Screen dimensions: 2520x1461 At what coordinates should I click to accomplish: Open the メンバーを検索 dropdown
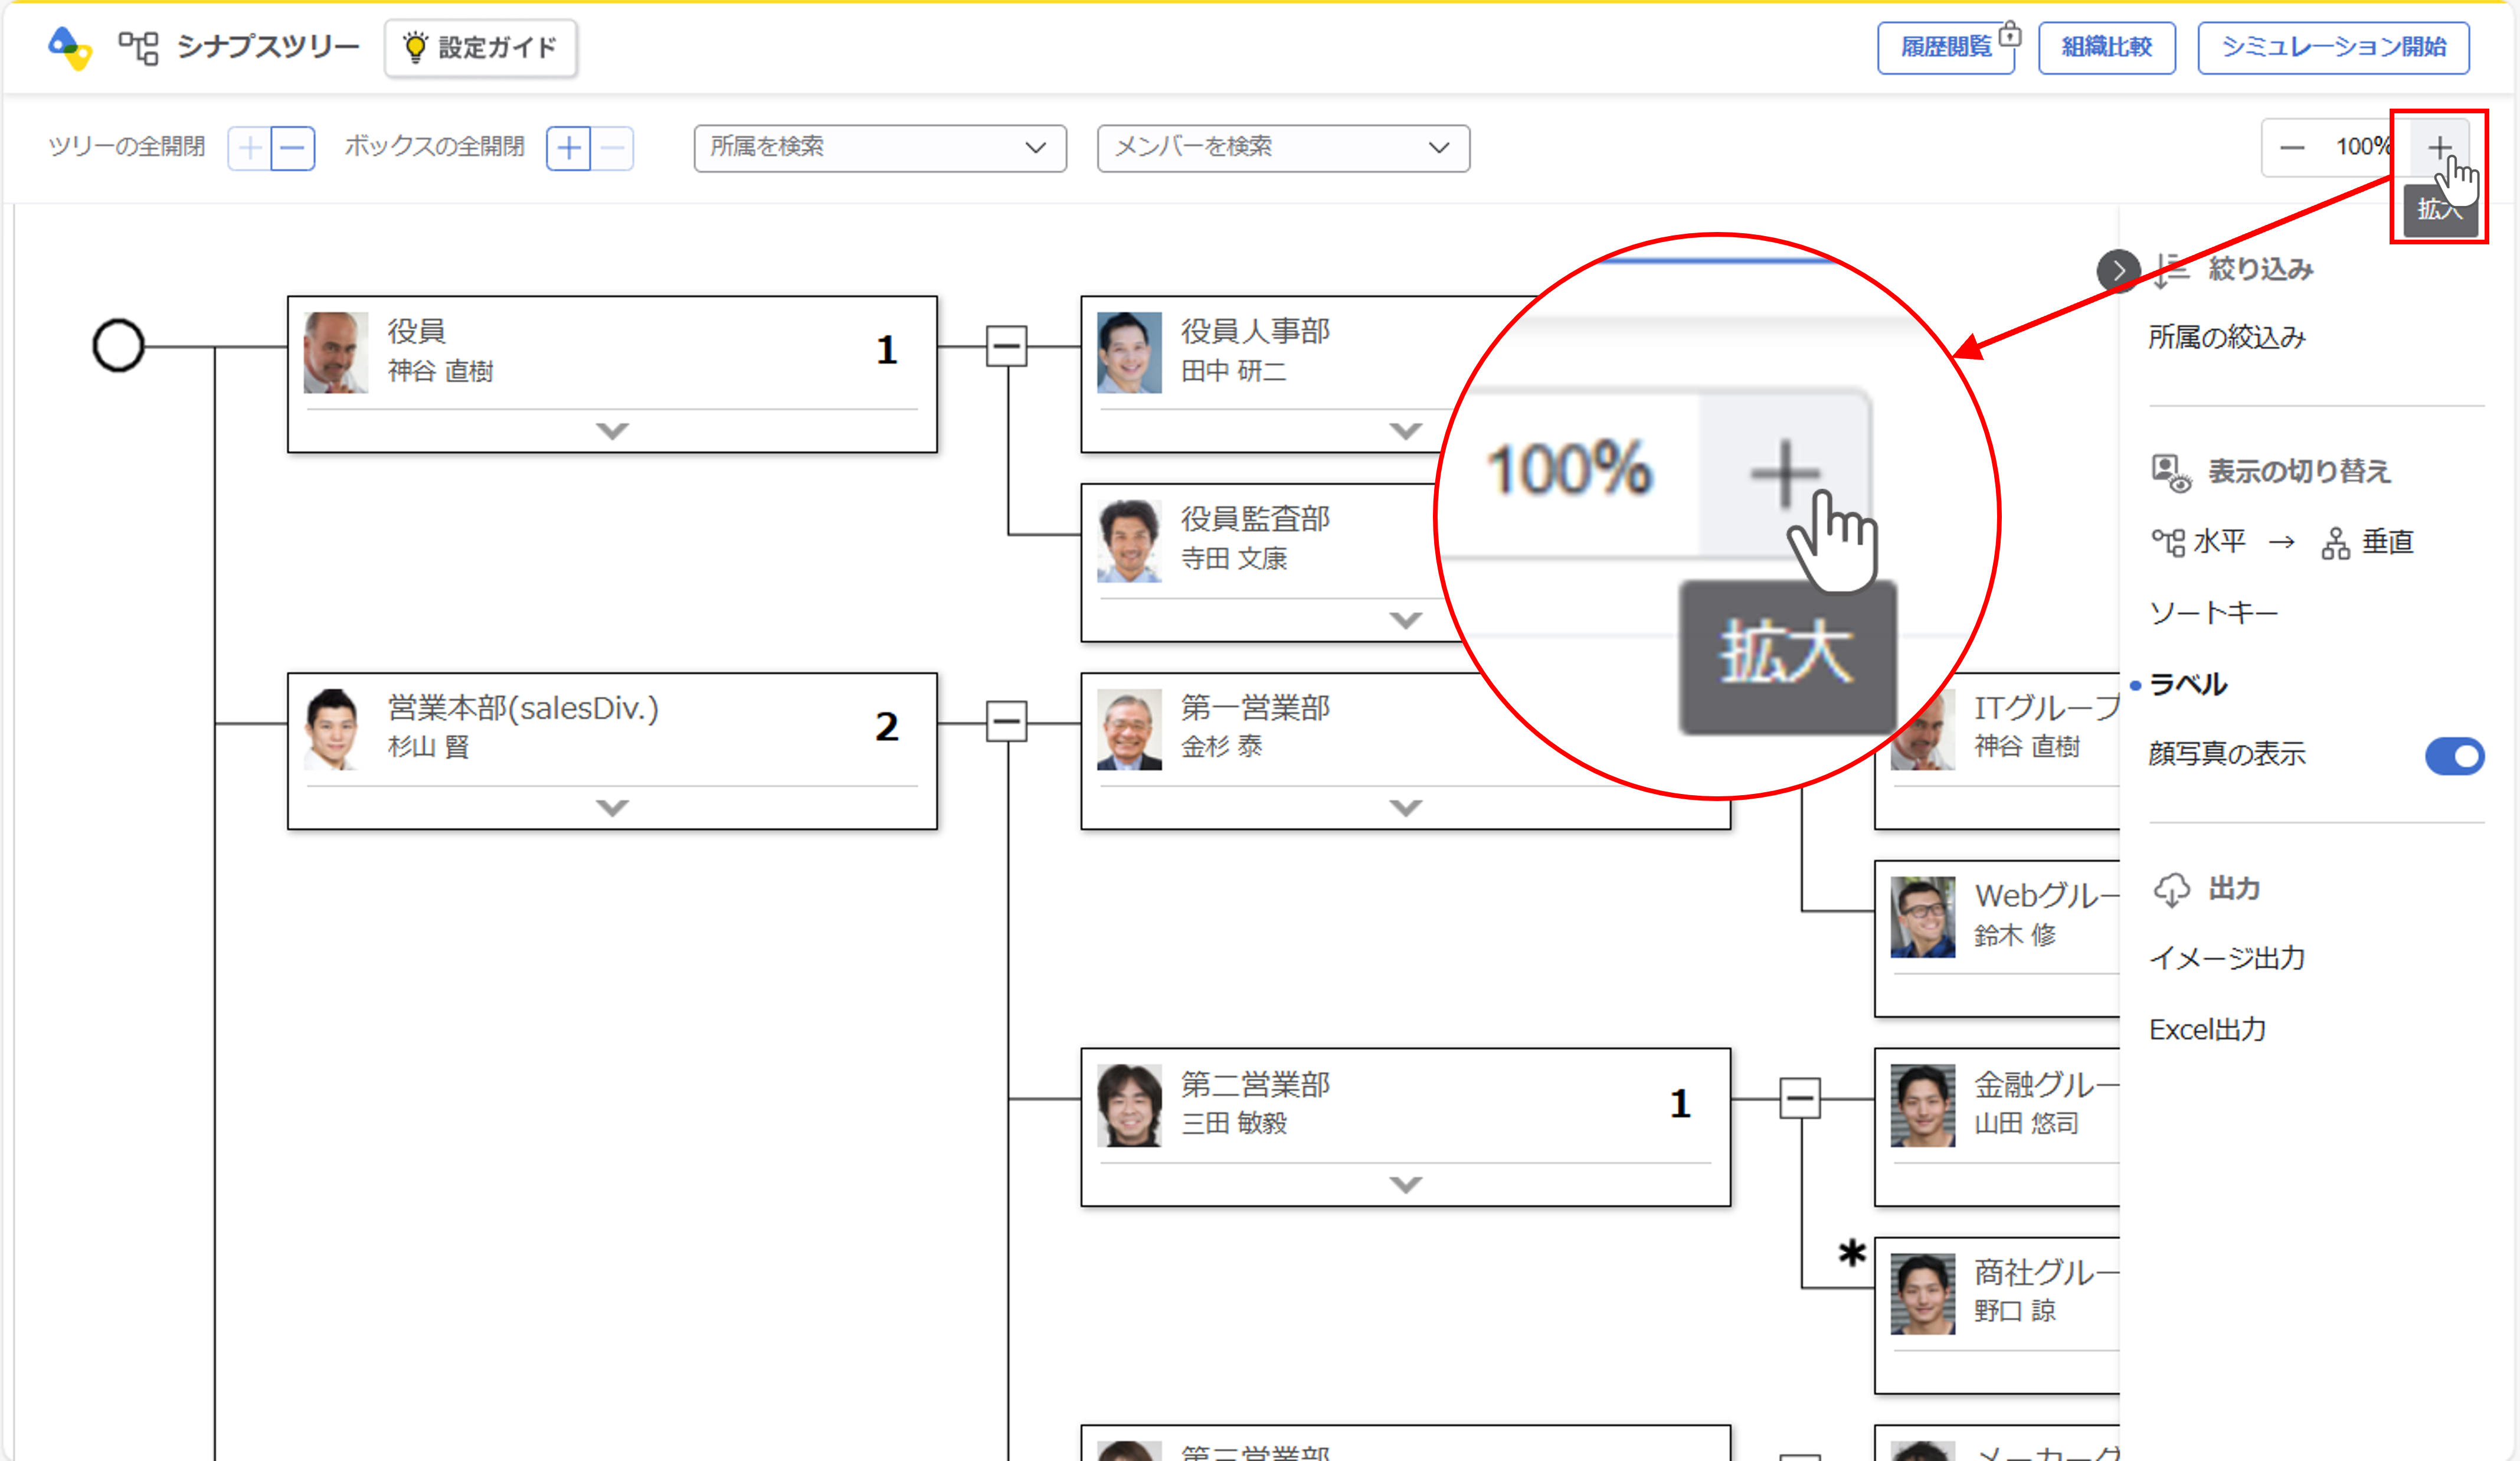(1282, 148)
